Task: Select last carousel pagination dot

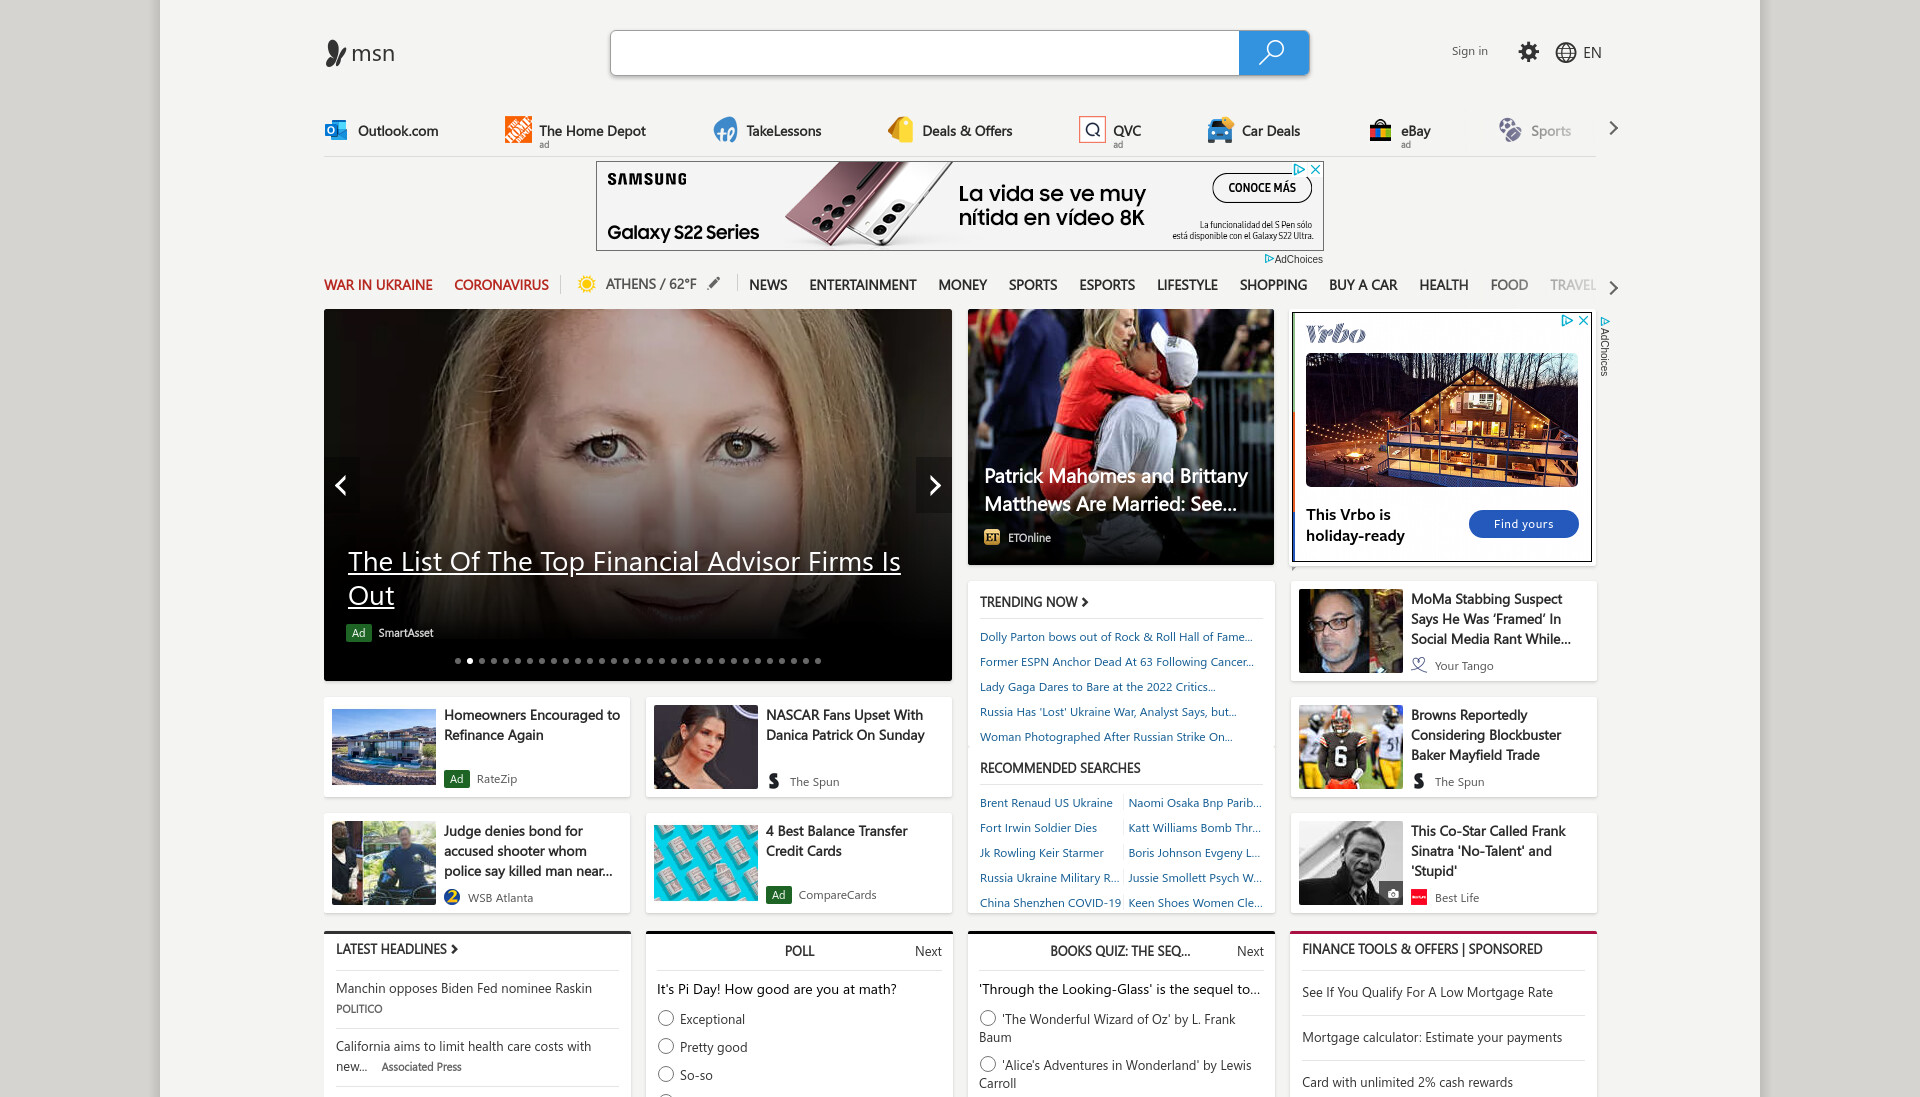Action: 818,661
